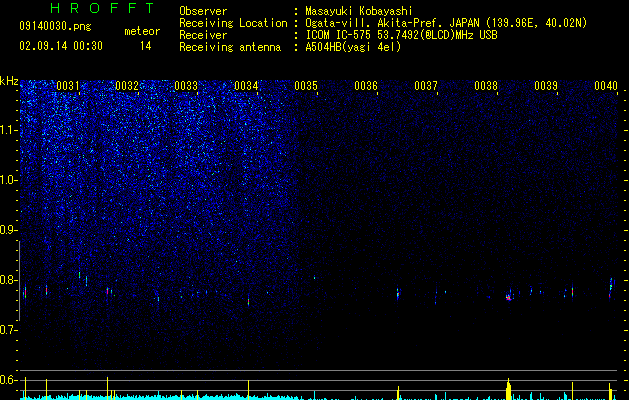Click the meteor echo near 0034 at 0.76 kHz
Image resolution: width=629 pixels, height=400 pixels.
point(248,301)
